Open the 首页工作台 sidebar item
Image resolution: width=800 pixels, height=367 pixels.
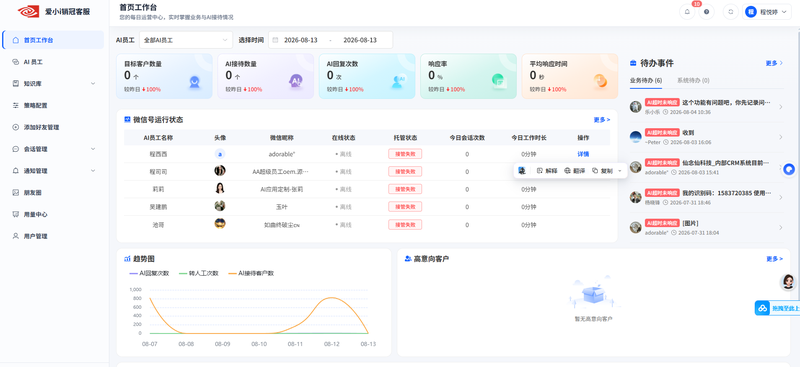pos(53,40)
